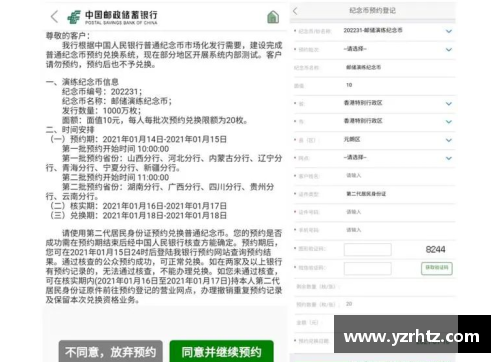This screenshot has height=362, width=500.
Task: Tap the heading 一、演练纪念币信息
Action: (82, 82)
